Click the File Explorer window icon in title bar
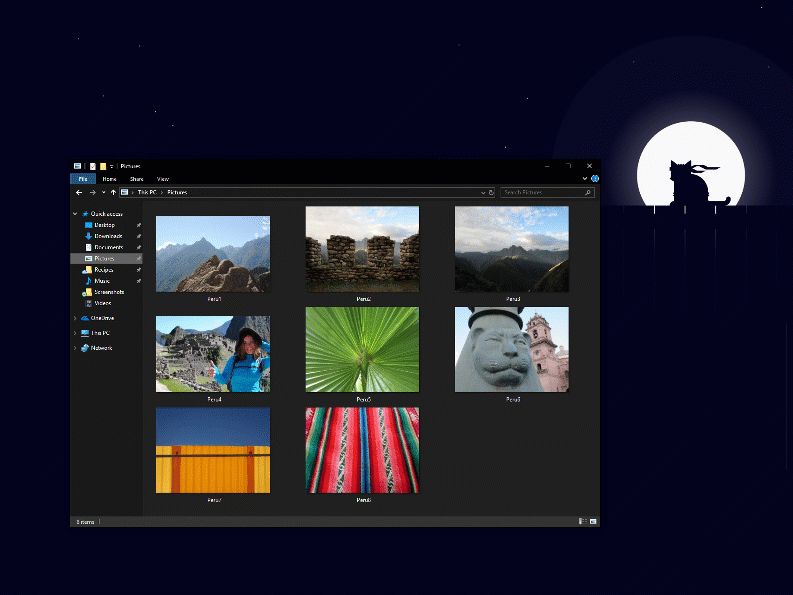Viewport: 793px width, 595px height. click(77, 166)
